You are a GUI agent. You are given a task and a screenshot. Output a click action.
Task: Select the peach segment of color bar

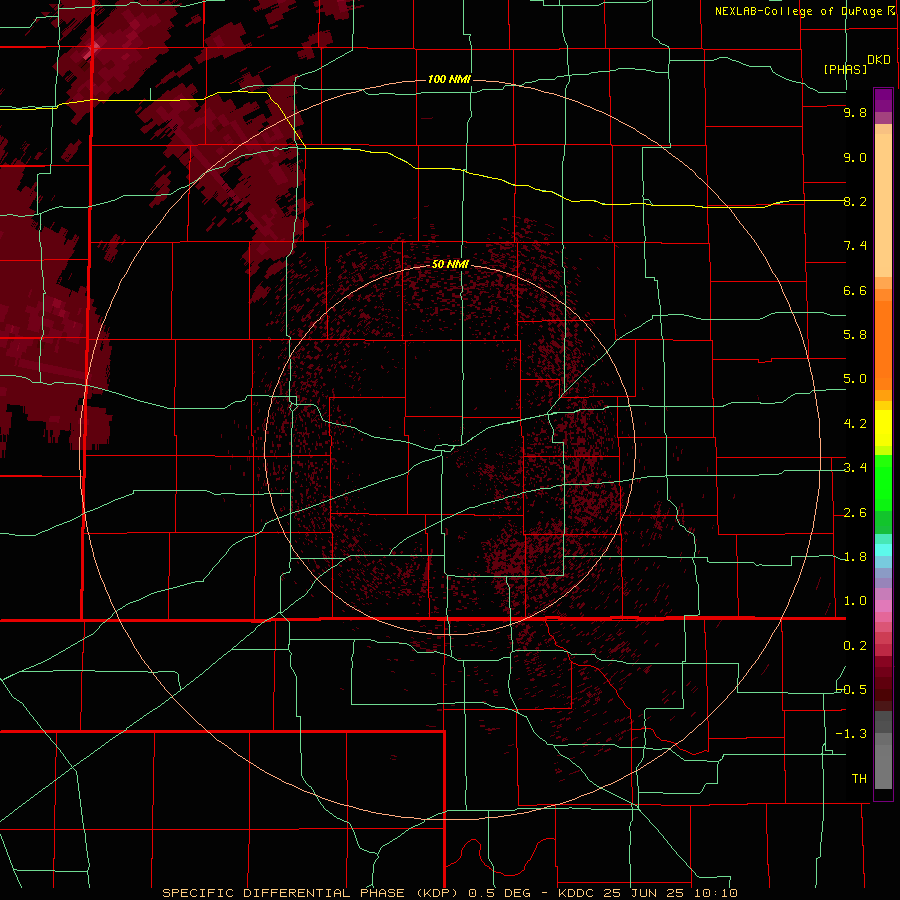(883, 205)
